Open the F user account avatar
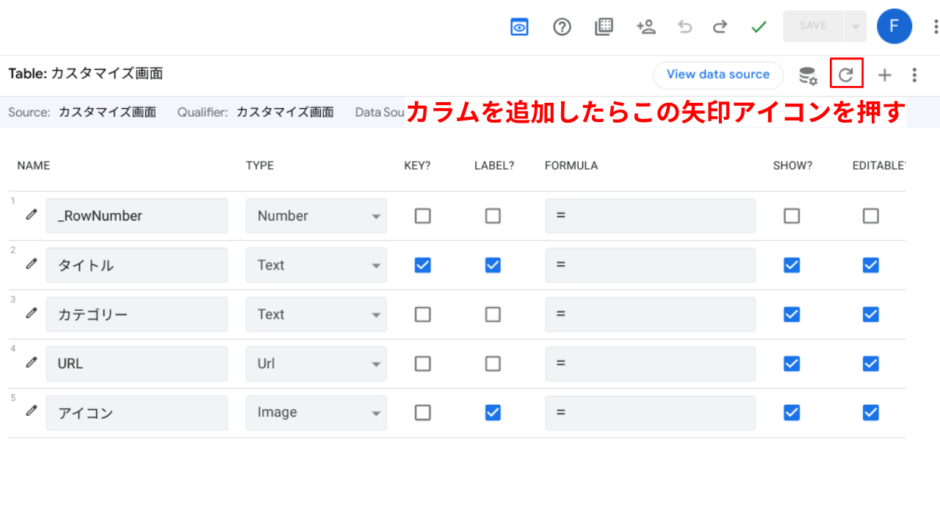The width and height of the screenshot is (940, 529). pyautogui.click(x=894, y=27)
